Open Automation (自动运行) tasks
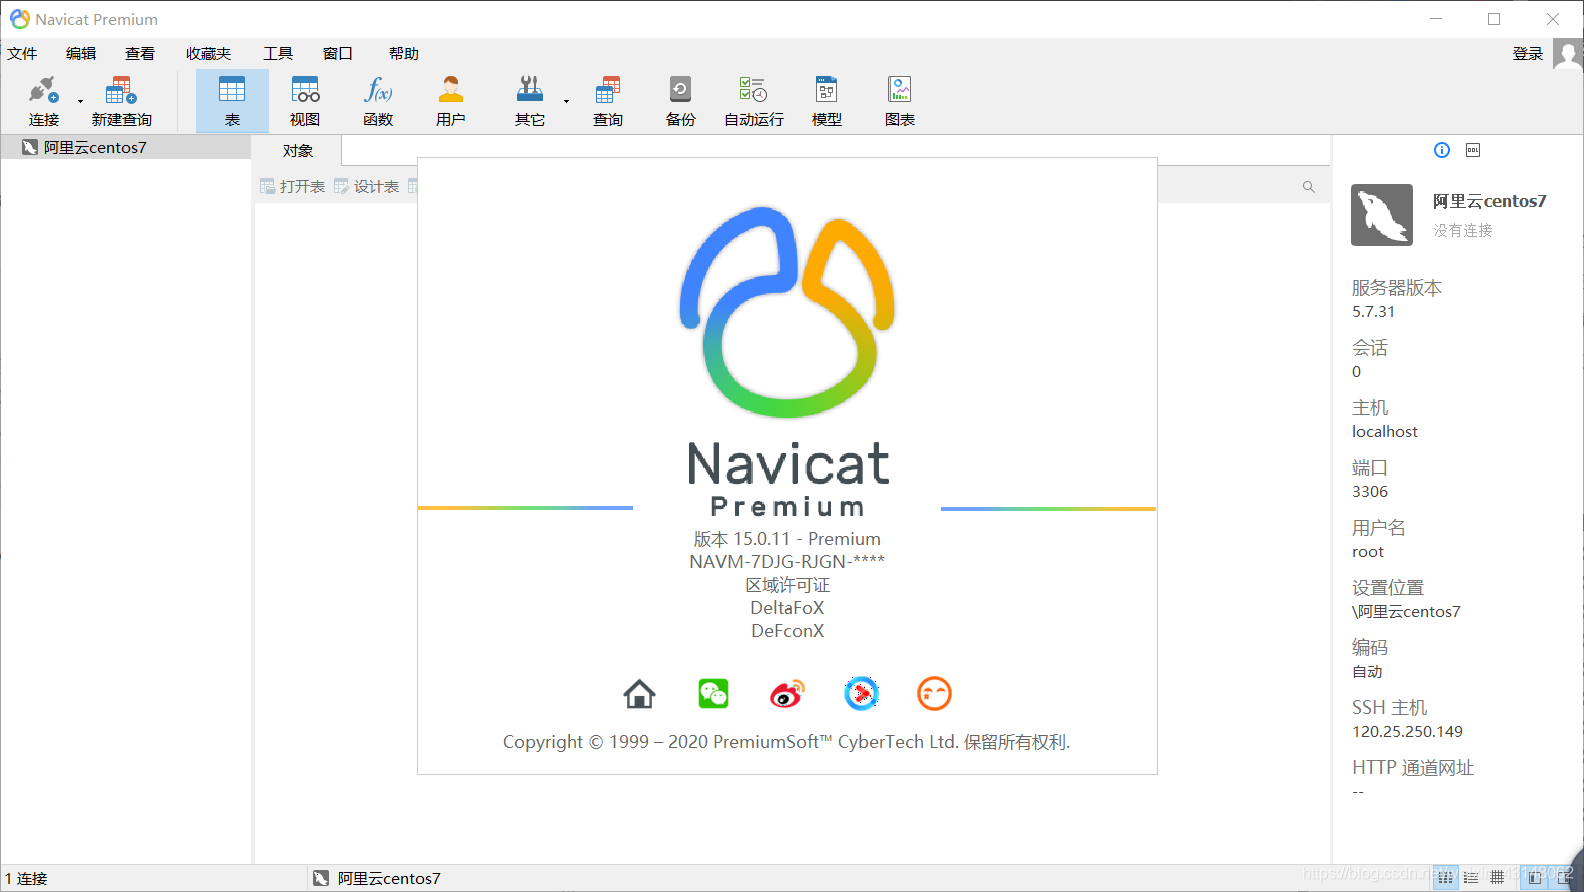This screenshot has width=1584, height=892. tap(753, 100)
